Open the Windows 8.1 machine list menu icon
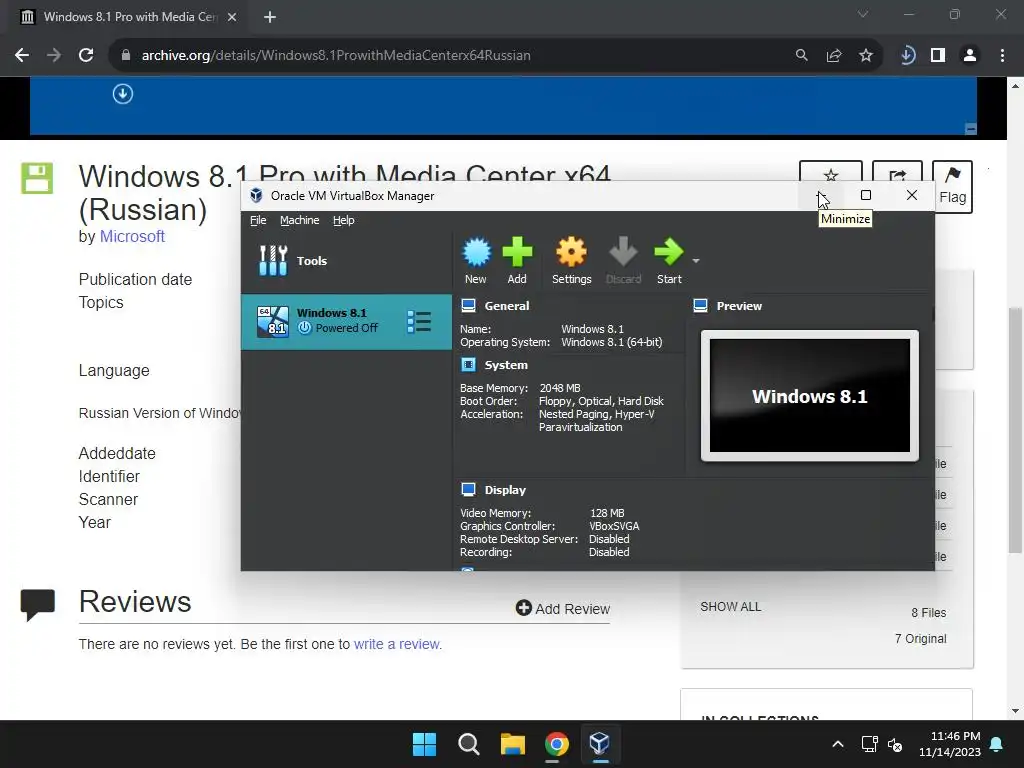Viewport: 1024px width, 768px height. (419, 321)
